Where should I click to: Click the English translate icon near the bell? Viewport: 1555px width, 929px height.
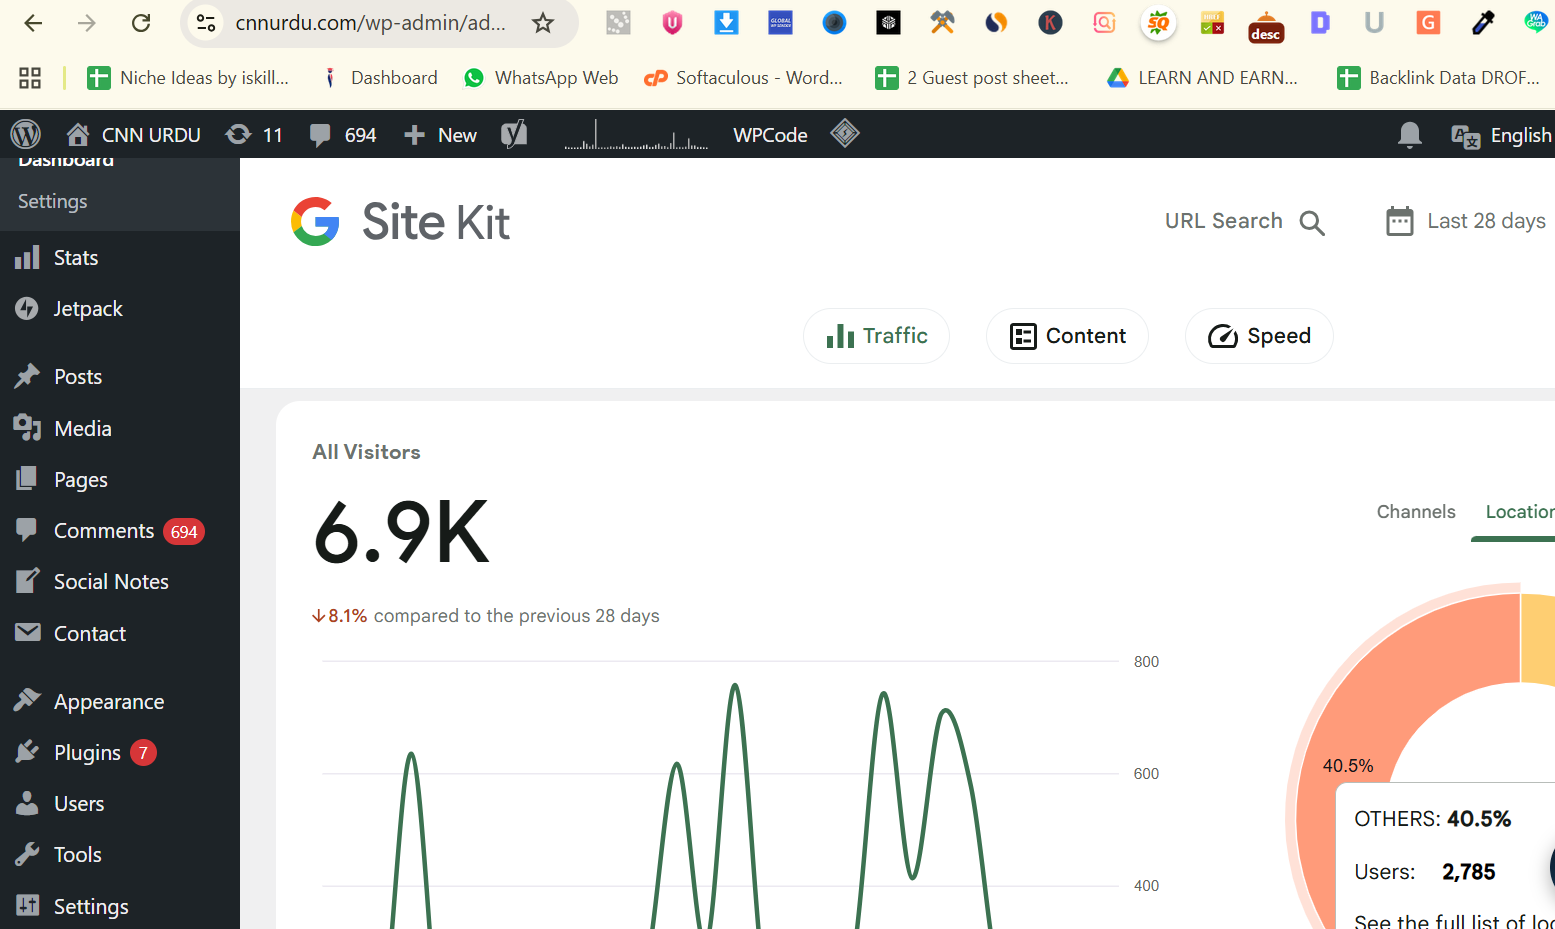1465,136
